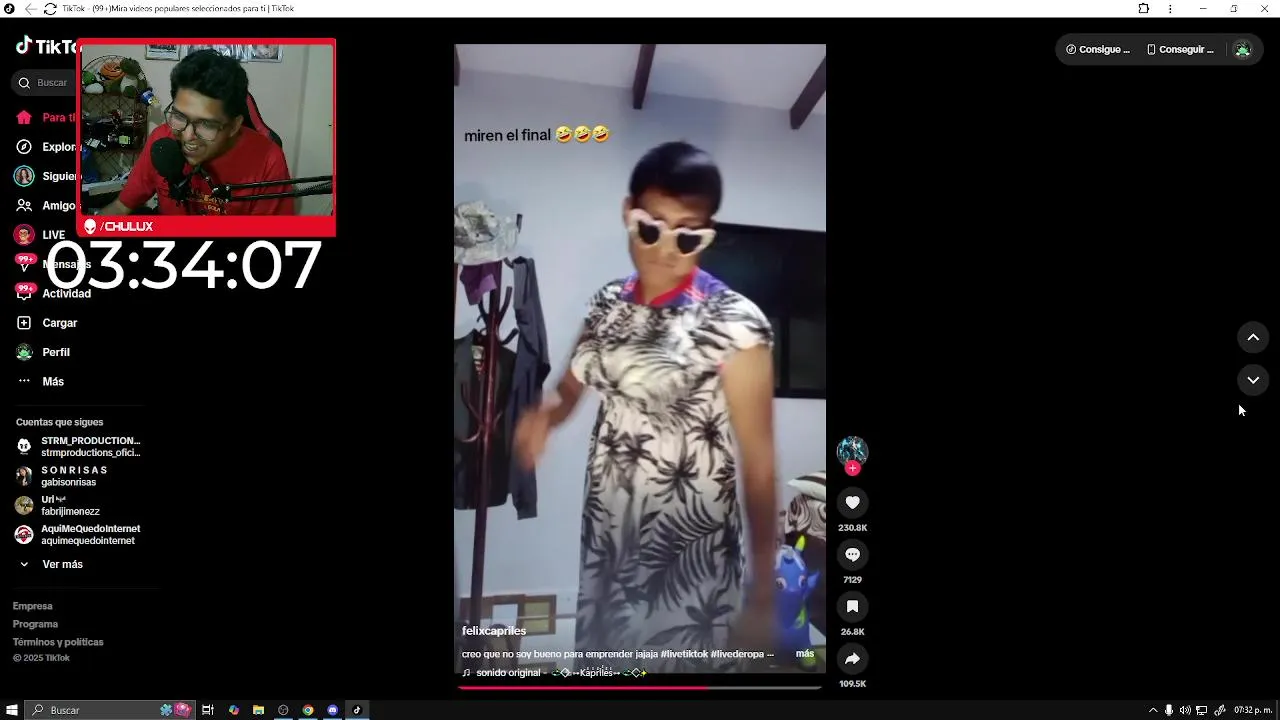Share the video using the arrow icon

click(852, 659)
